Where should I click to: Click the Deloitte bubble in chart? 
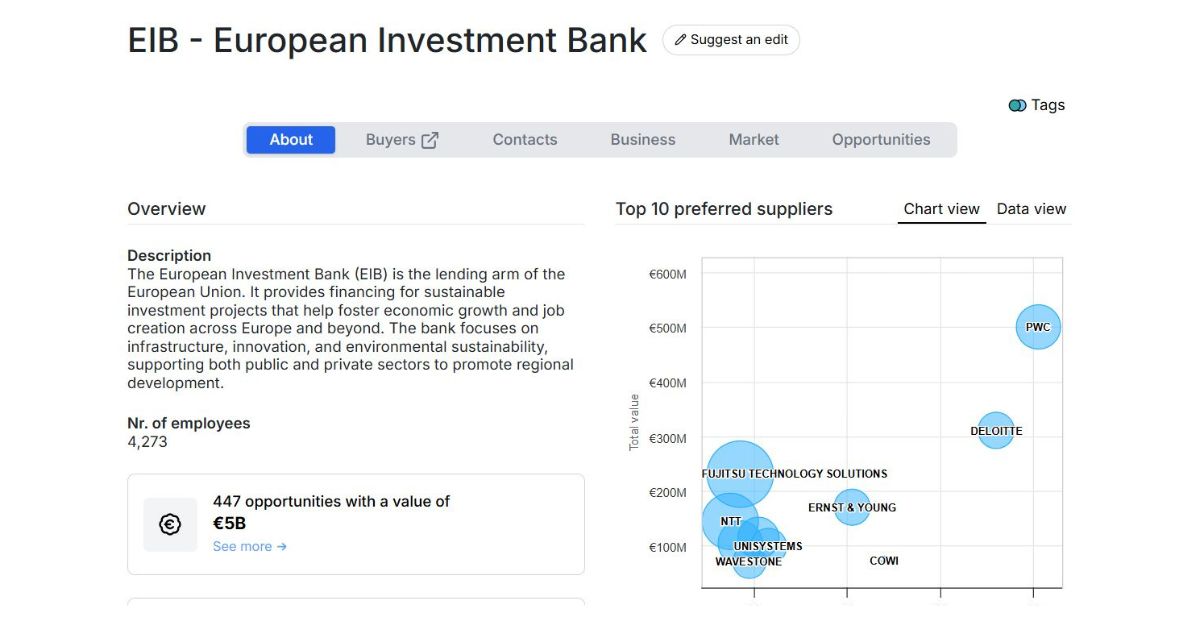995,431
